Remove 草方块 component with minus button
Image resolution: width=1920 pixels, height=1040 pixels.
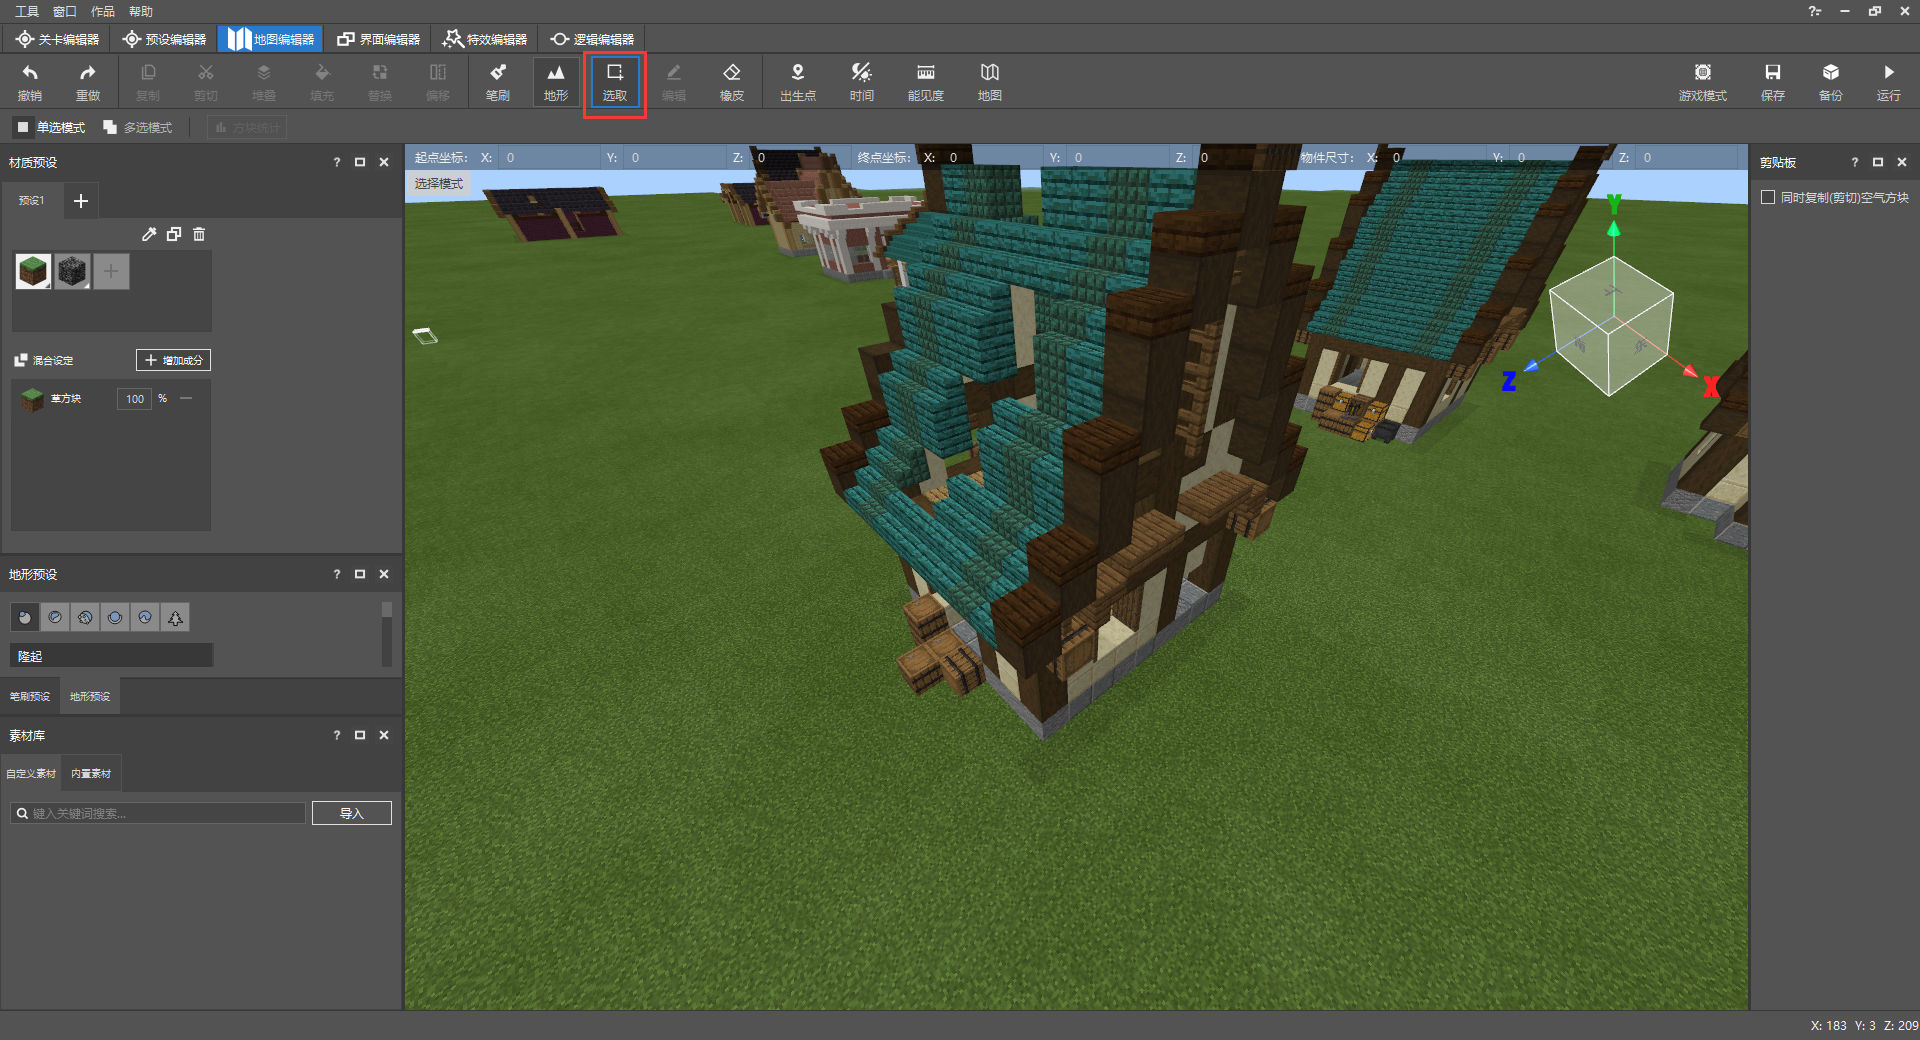[186, 398]
